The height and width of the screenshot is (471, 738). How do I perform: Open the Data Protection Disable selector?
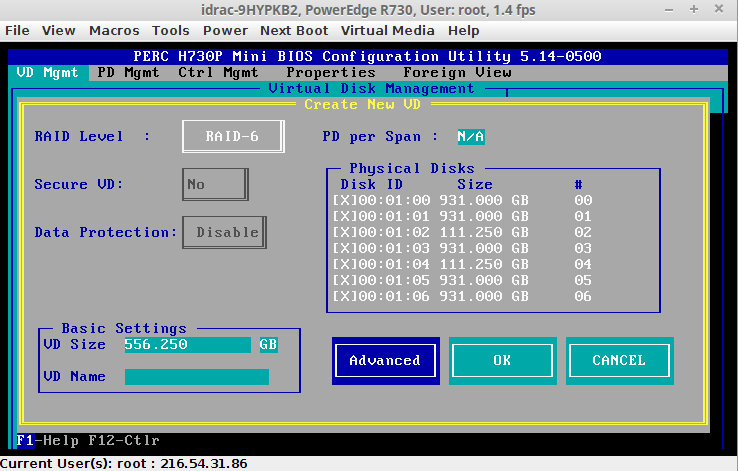pyautogui.click(x=224, y=232)
